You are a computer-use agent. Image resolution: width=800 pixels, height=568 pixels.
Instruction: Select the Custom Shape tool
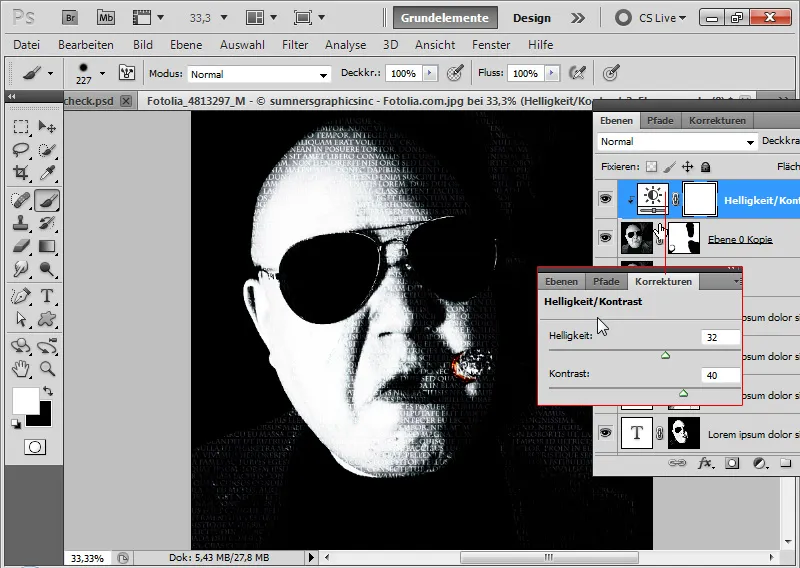[47, 319]
